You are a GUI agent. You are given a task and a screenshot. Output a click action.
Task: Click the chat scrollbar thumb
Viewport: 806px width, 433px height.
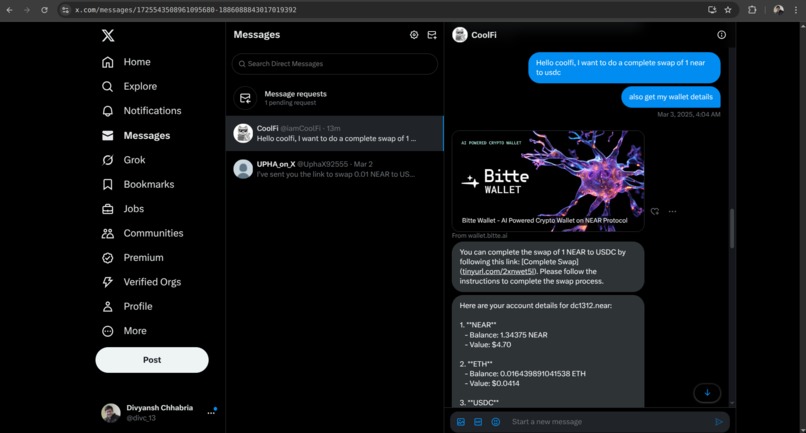[732, 228]
